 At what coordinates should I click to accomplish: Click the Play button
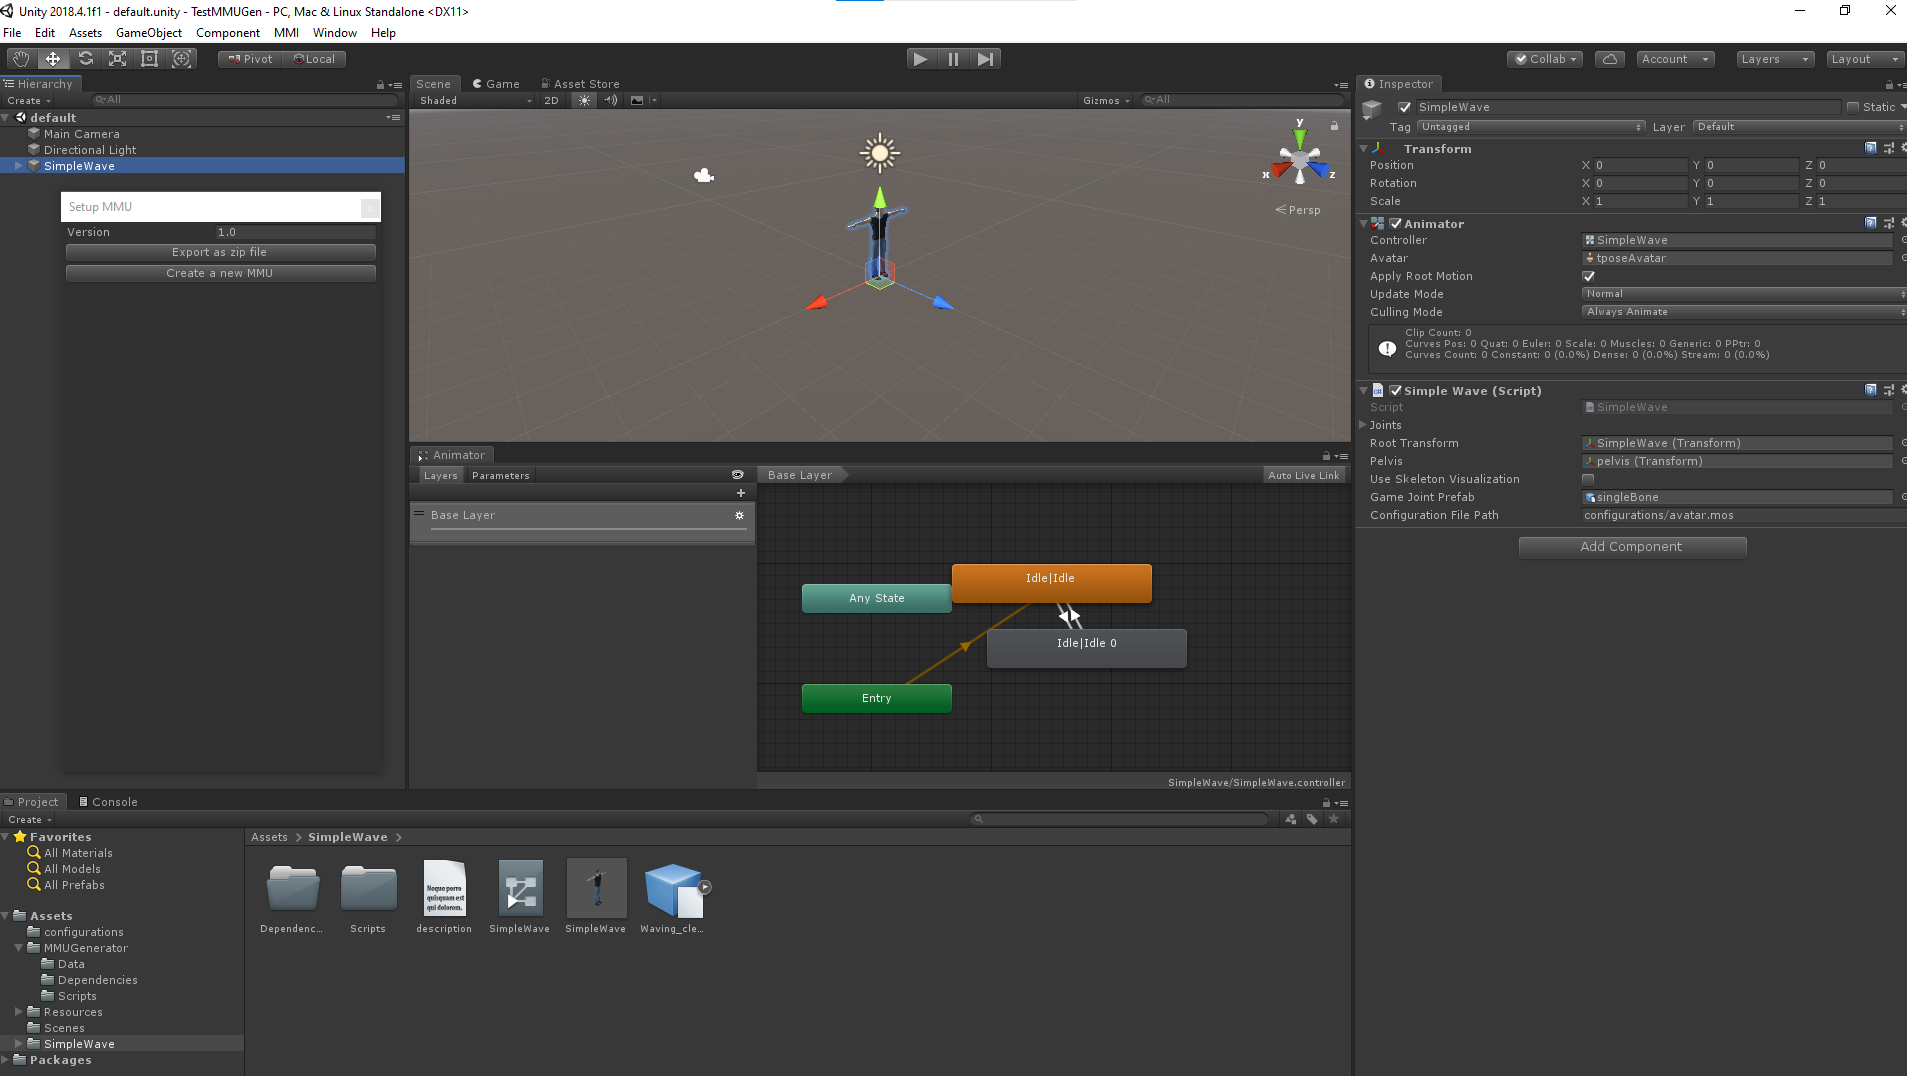click(920, 59)
